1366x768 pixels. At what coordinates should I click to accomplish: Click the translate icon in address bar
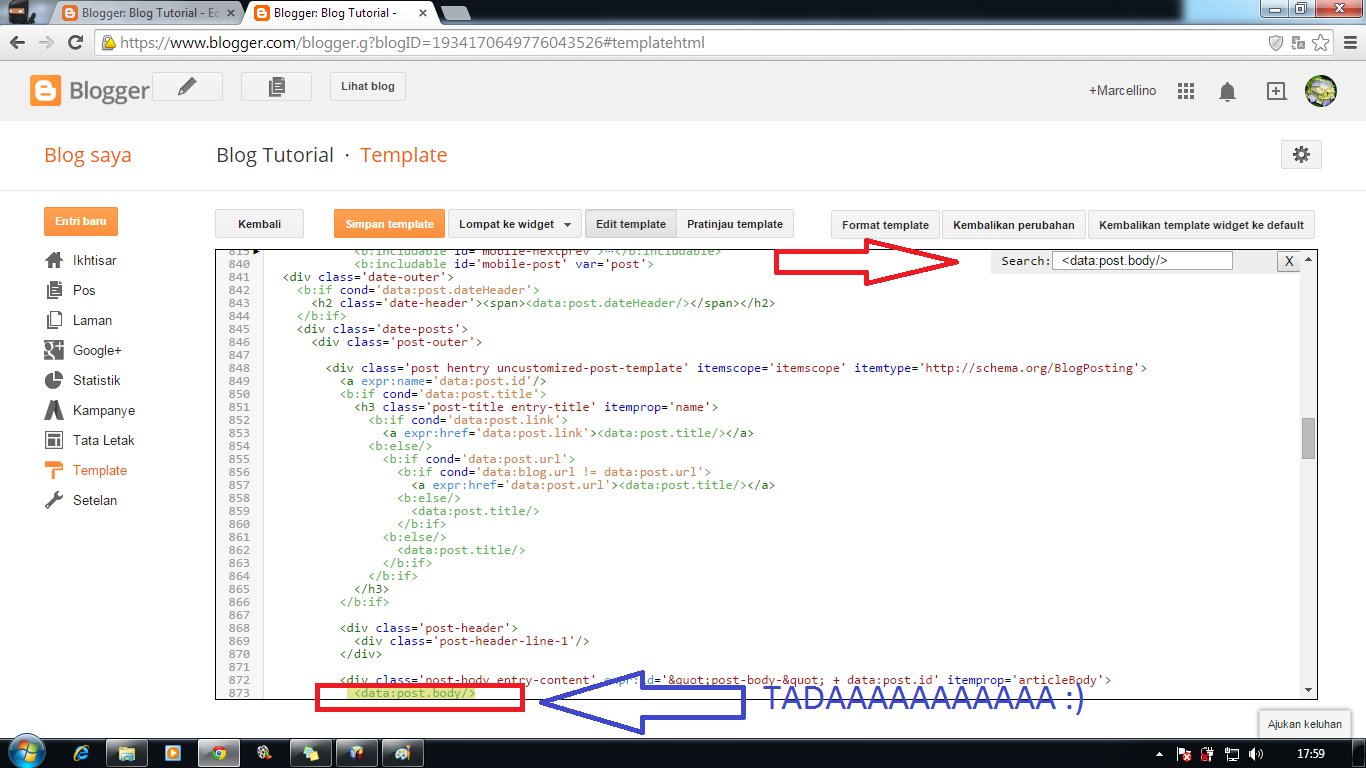tap(1298, 43)
